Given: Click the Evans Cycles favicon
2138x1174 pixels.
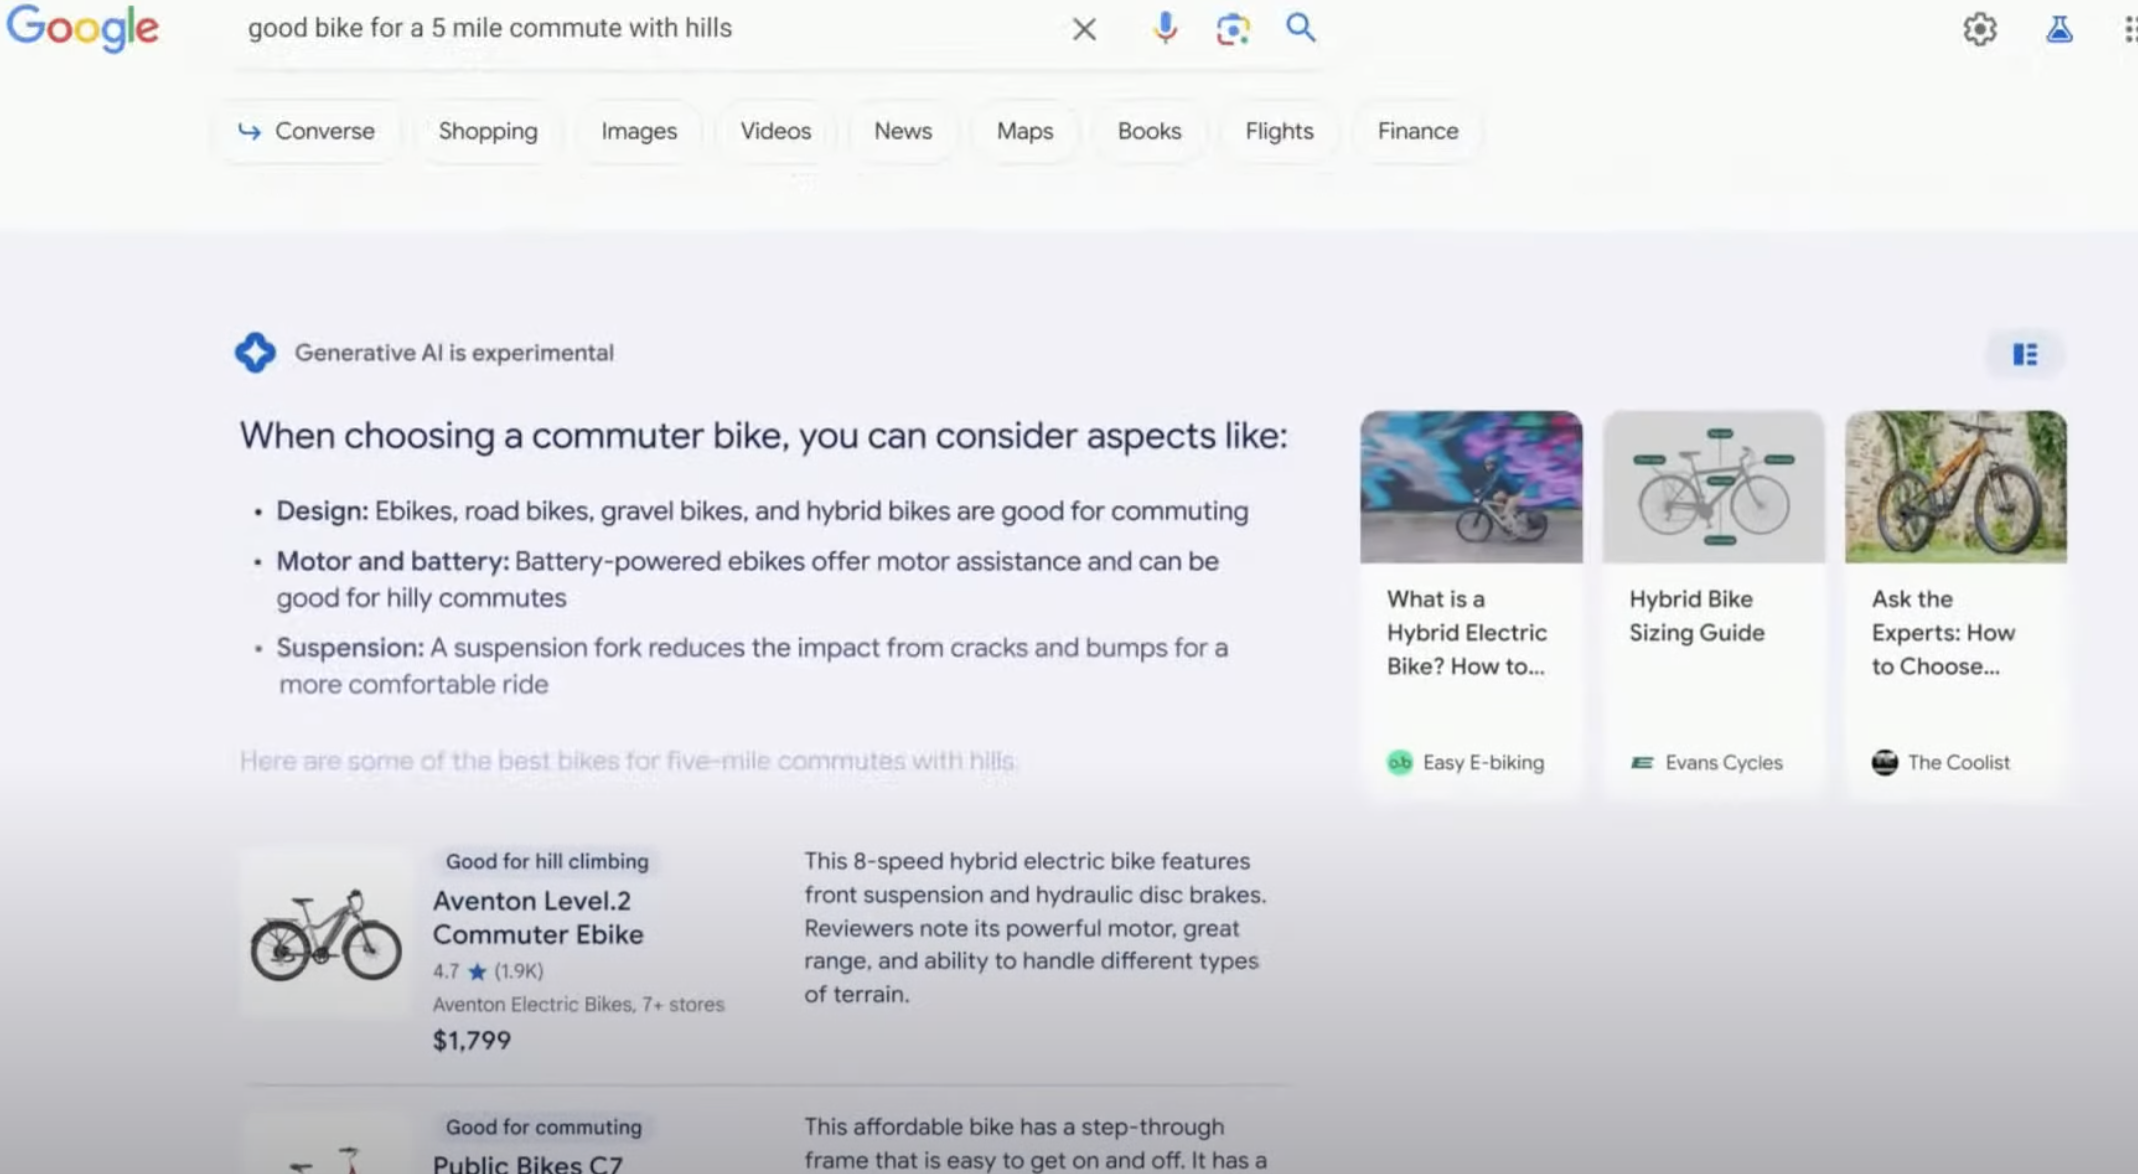Looking at the screenshot, I should (x=1642, y=763).
